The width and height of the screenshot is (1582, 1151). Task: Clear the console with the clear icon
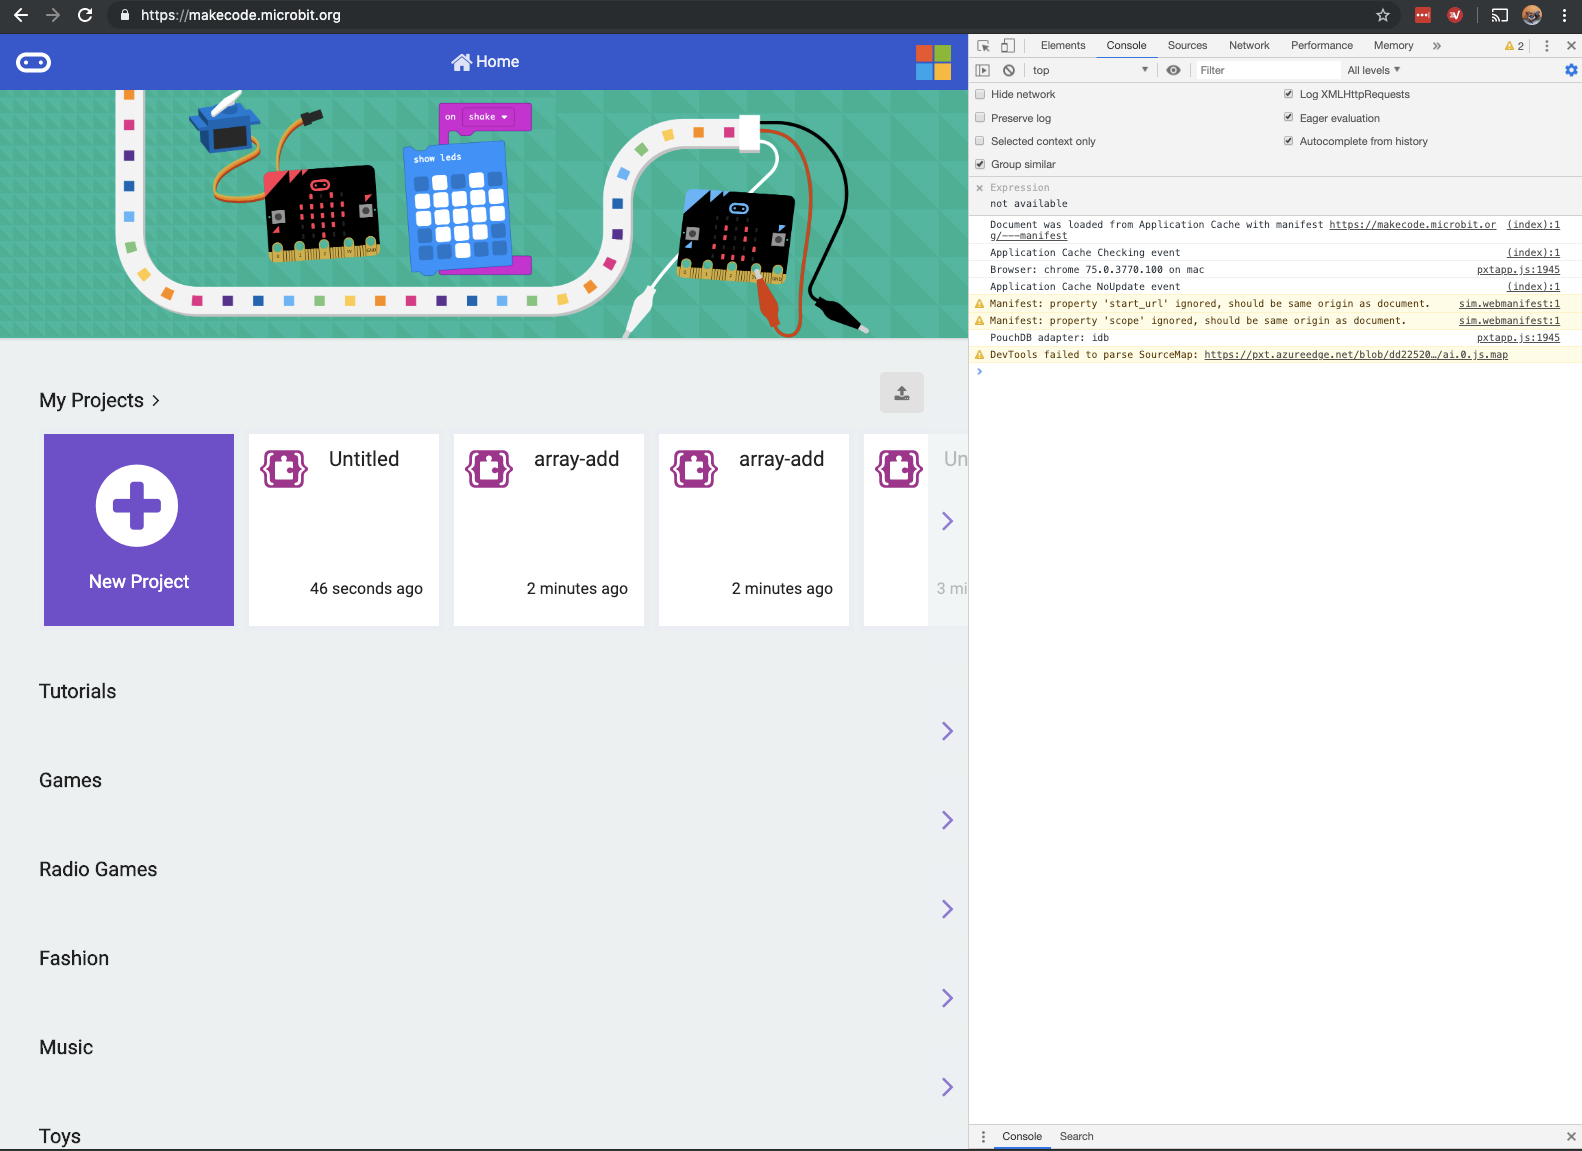[x=1009, y=70]
